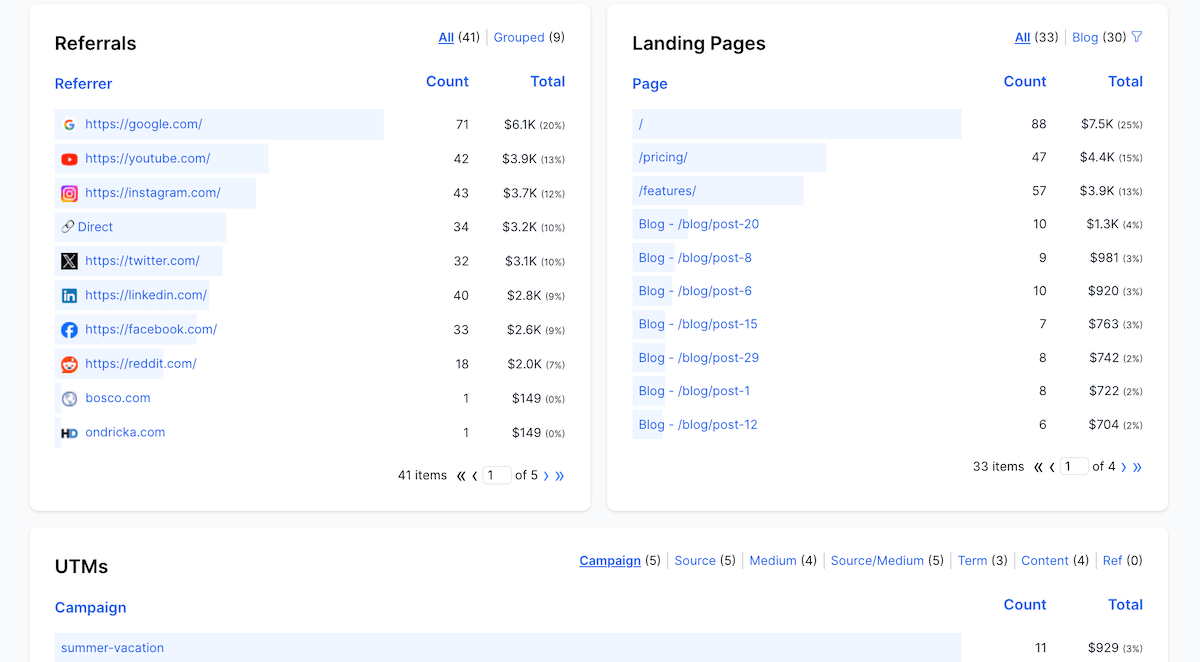Viewport: 1200px width, 662px height.
Task: Open the Landing Pages filter funnel icon
Action: (x=1136, y=37)
